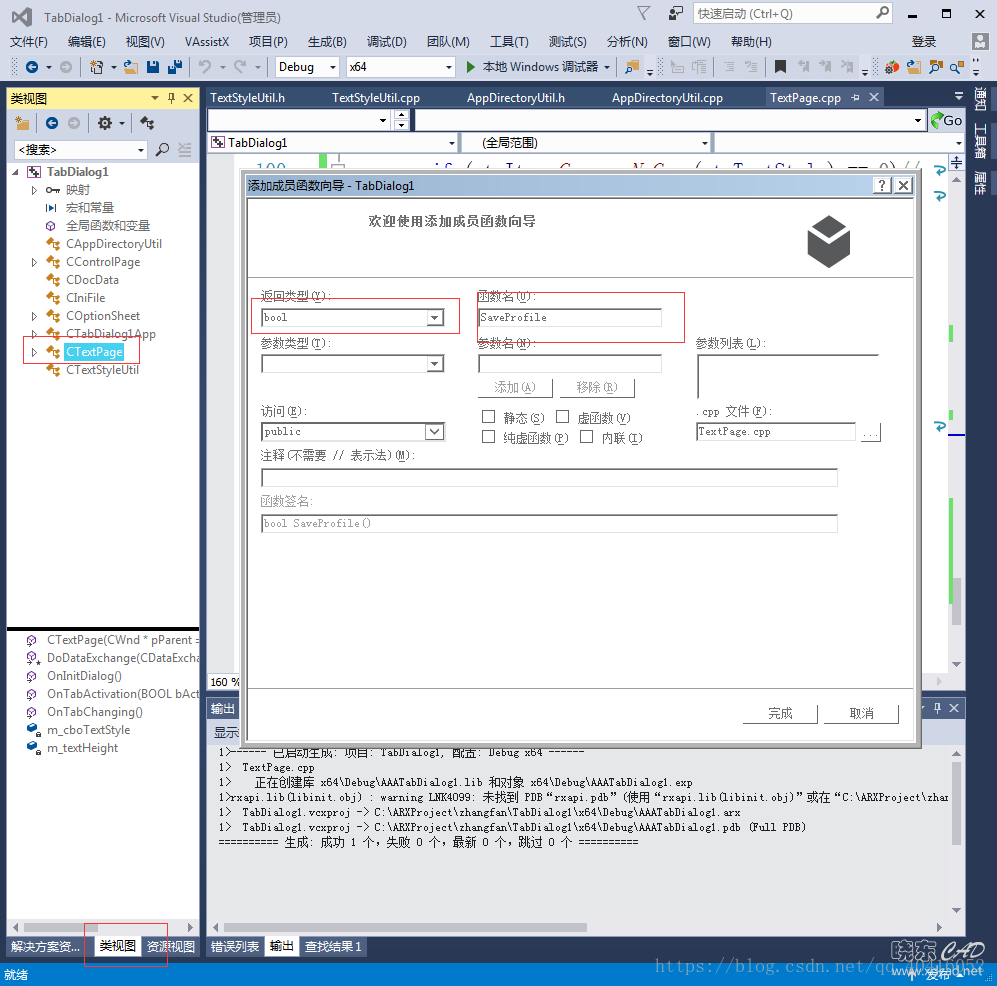Click the 完成 button
Screen dimensions: 997x986
tap(780, 713)
